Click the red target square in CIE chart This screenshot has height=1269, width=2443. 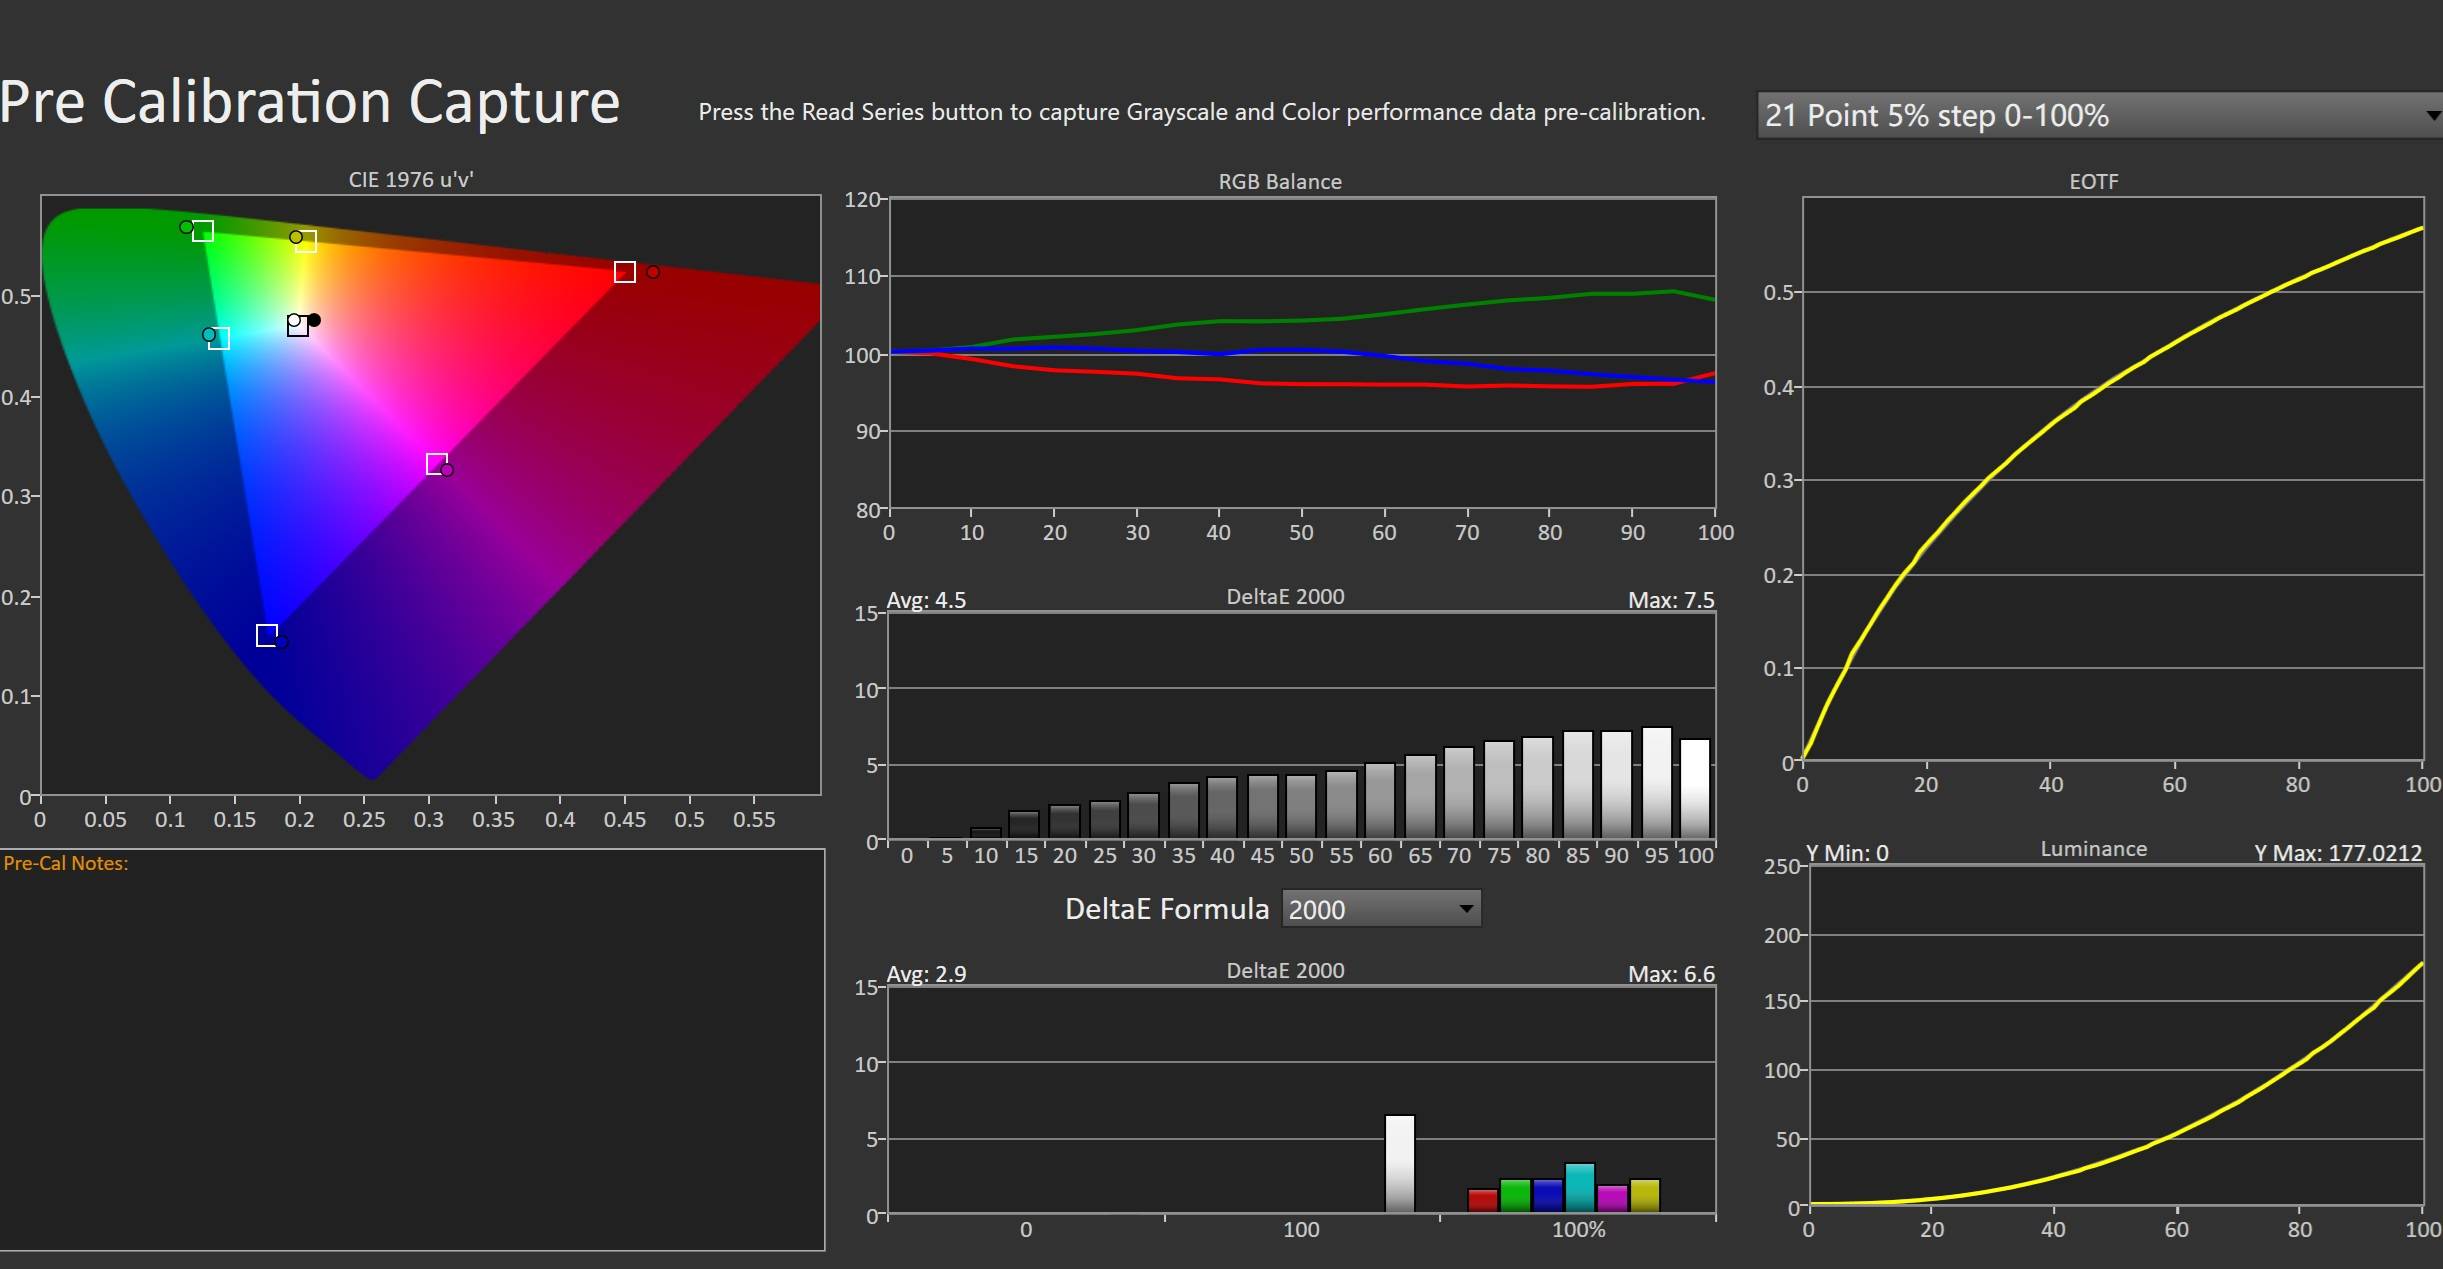pos(624,272)
